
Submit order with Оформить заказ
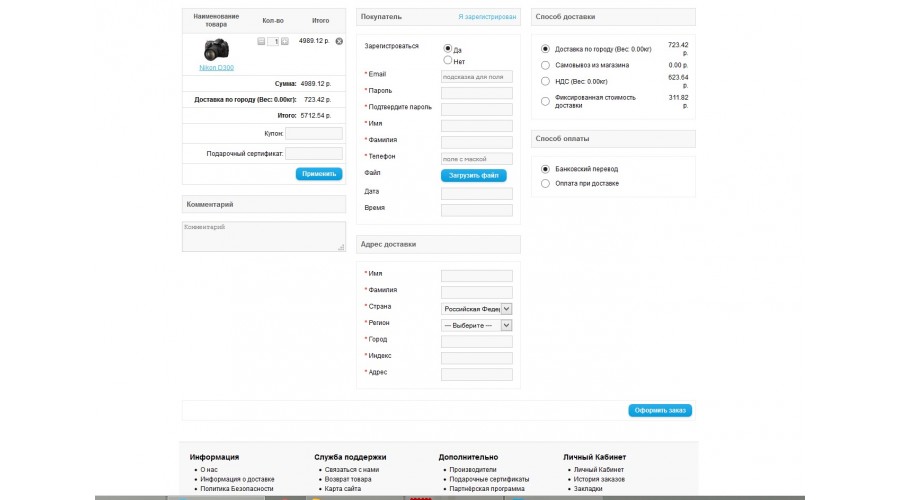point(660,410)
